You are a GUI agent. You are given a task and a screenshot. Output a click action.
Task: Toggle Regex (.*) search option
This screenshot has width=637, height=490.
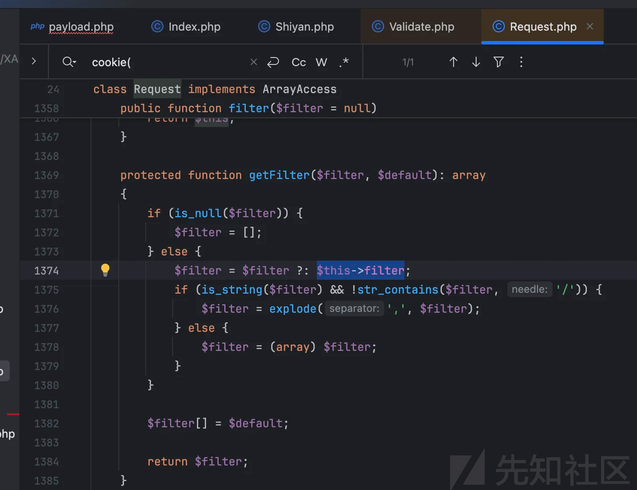(x=344, y=62)
